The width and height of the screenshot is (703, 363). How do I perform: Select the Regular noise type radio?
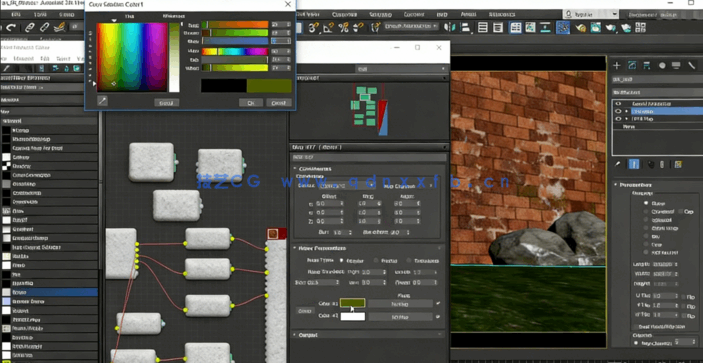(342, 260)
